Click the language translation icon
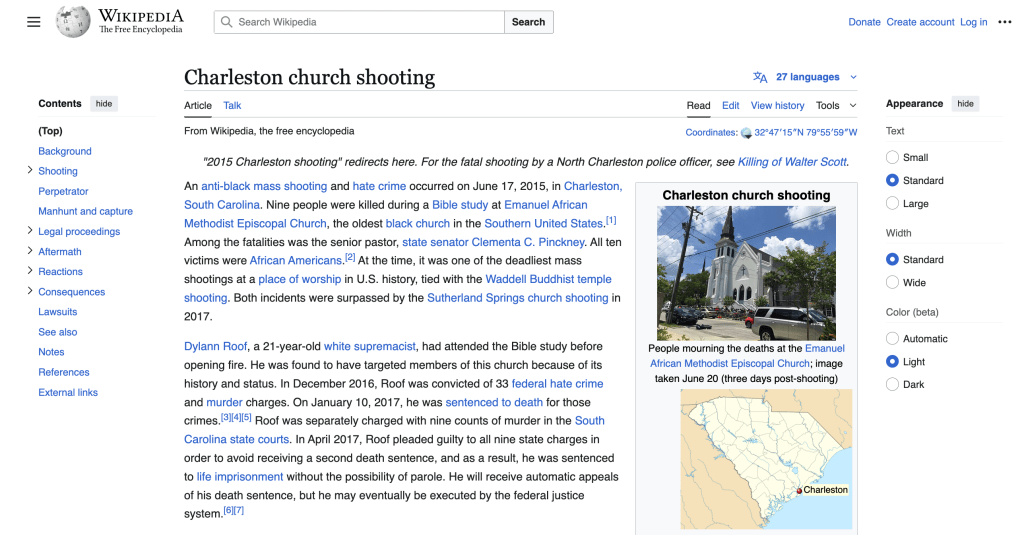The image size is (1024, 535). click(x=760, y=77)
